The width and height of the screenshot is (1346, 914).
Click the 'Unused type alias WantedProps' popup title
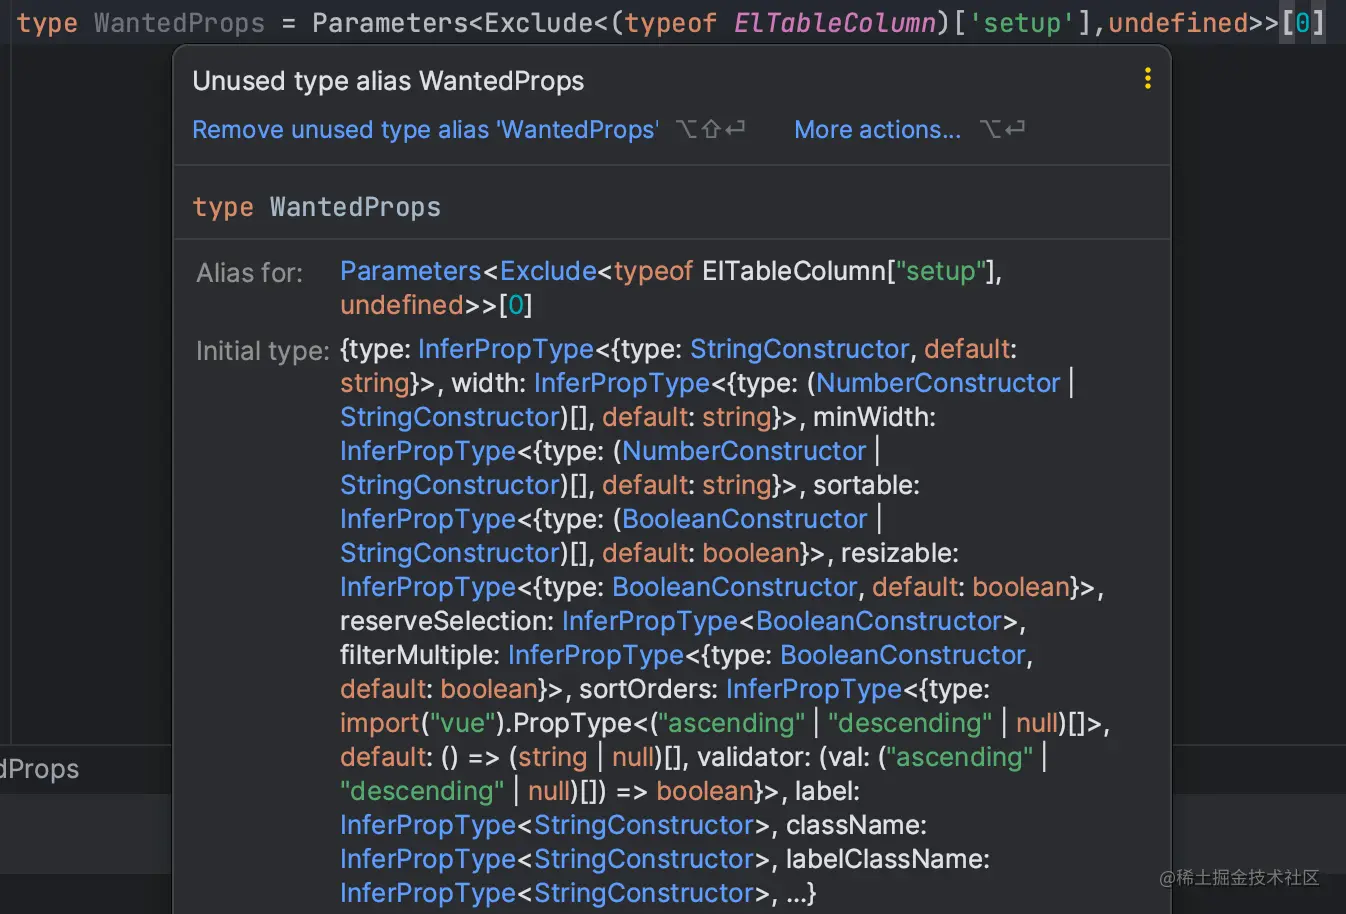388,81
